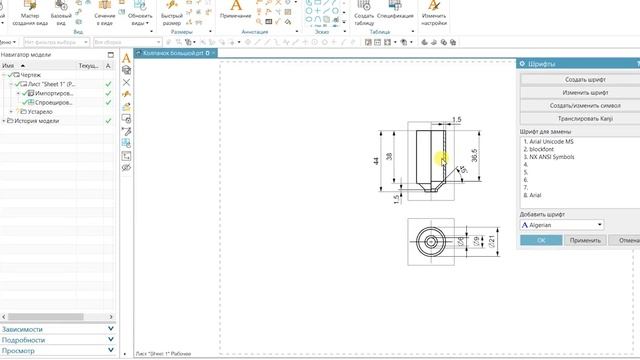The image size is (640, 360).
Task: Click the gear icon in Шрифты dialog title
Action: coord(522,64)
